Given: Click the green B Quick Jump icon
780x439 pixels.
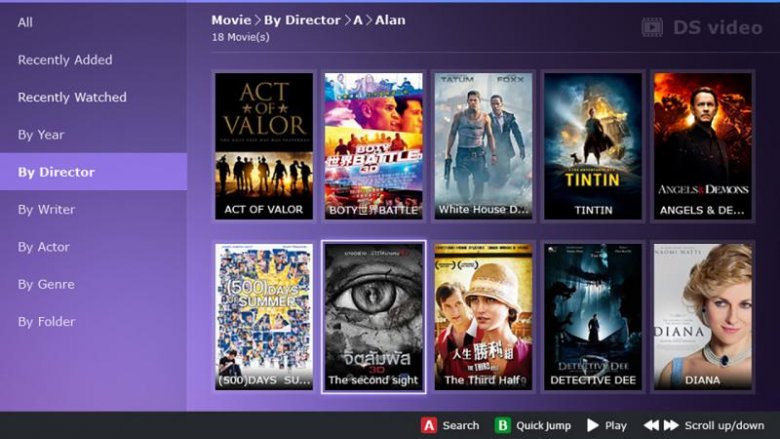Looking at the screenshot, I should pos(502,426).
